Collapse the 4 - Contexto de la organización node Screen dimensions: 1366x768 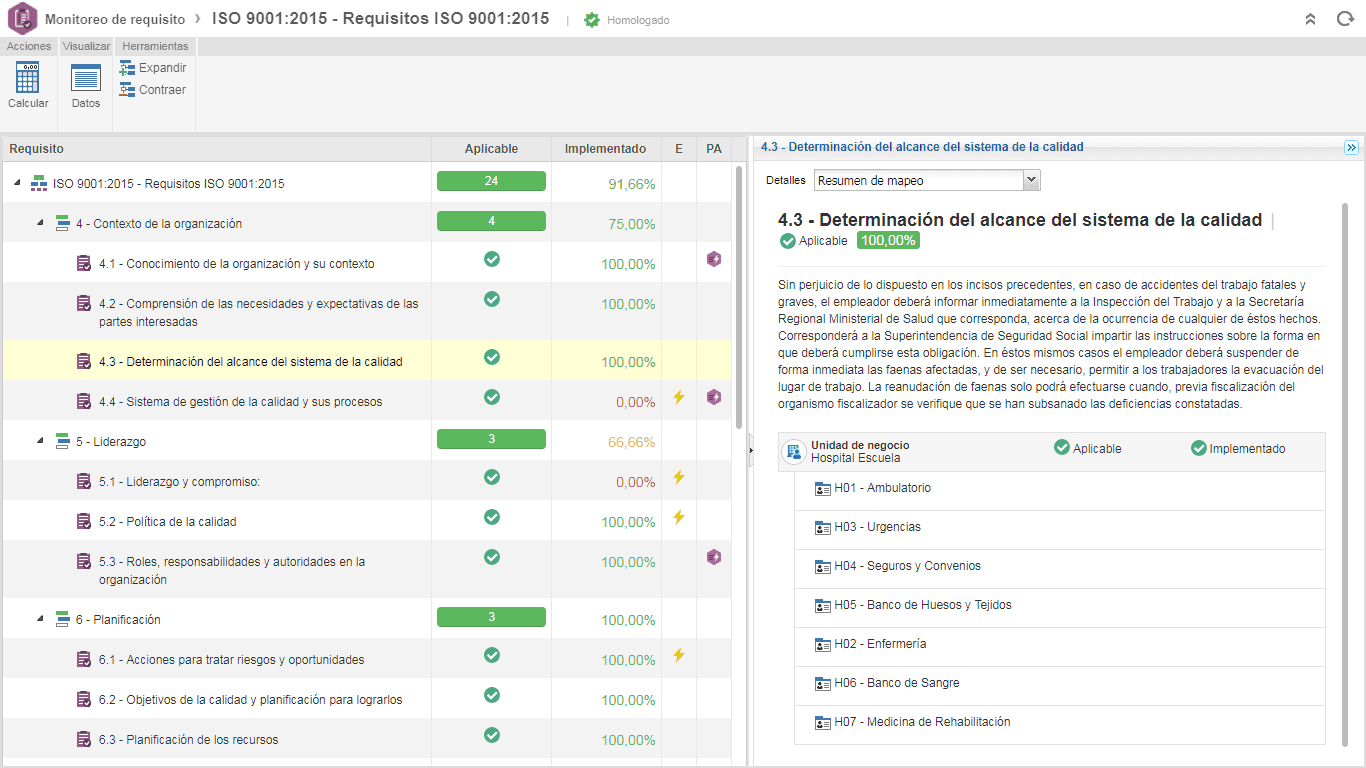coord(41,223)
